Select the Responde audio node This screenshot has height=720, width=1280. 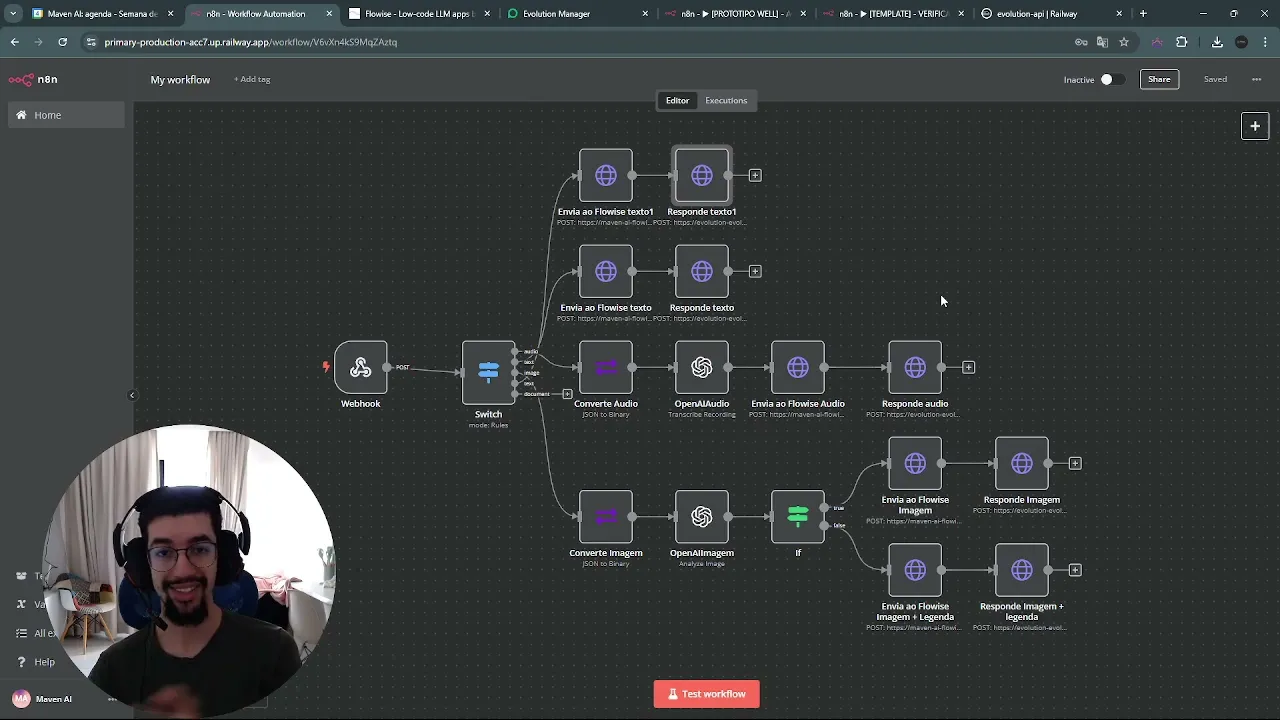pos(915,367)
